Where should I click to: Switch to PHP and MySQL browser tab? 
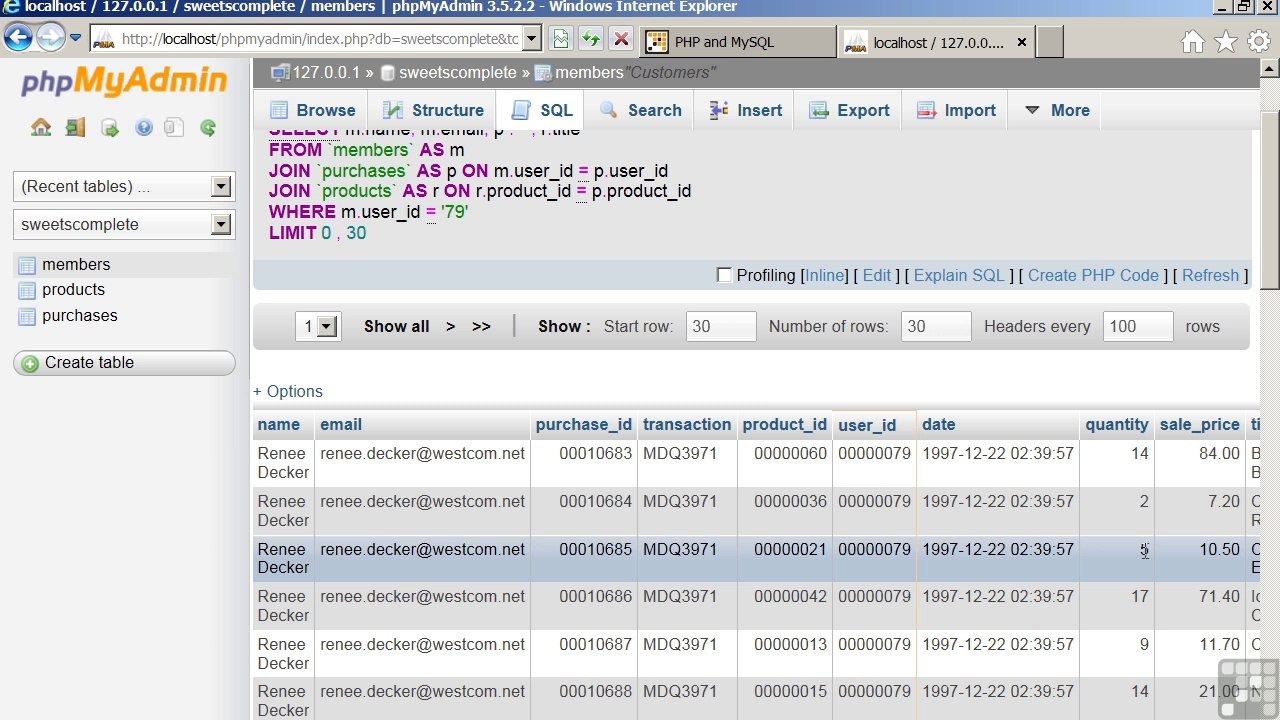pyautogui.click(x=738, y=42)
